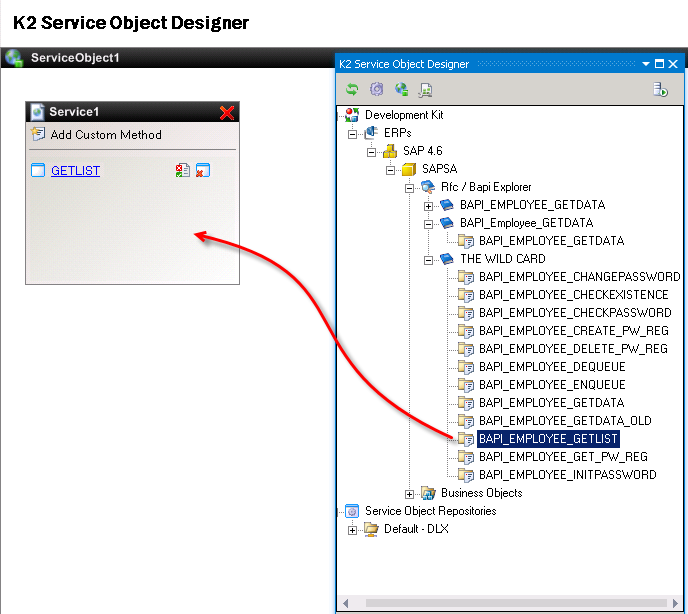Select BAPI_EMPLOYEE_DEQUEUE
The width and height of the screenshot is (688, 614).
pos(552,367)
